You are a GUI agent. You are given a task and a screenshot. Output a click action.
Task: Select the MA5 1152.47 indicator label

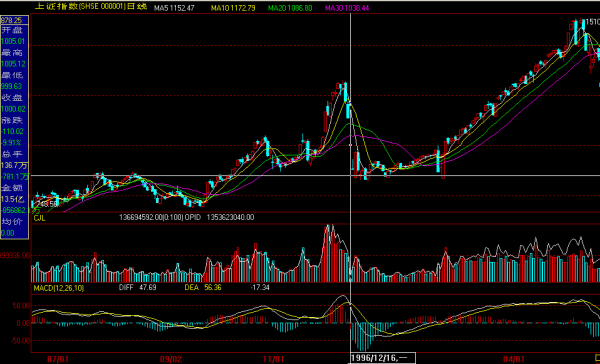pos(174,8)
